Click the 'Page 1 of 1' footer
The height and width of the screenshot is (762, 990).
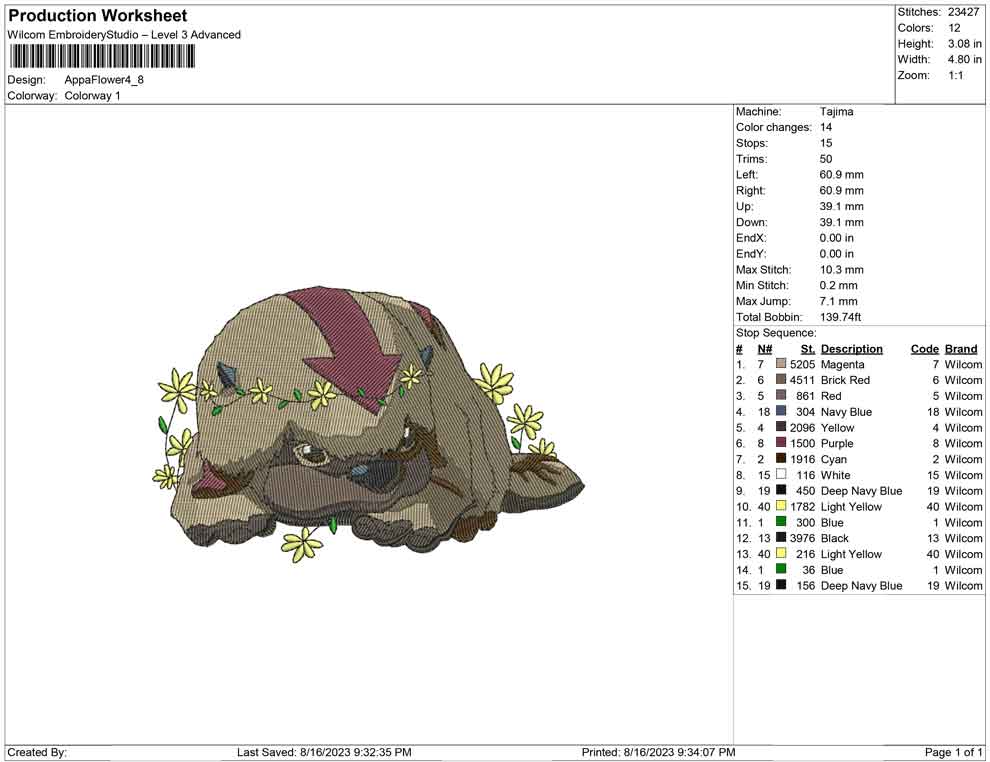point(953,752)
